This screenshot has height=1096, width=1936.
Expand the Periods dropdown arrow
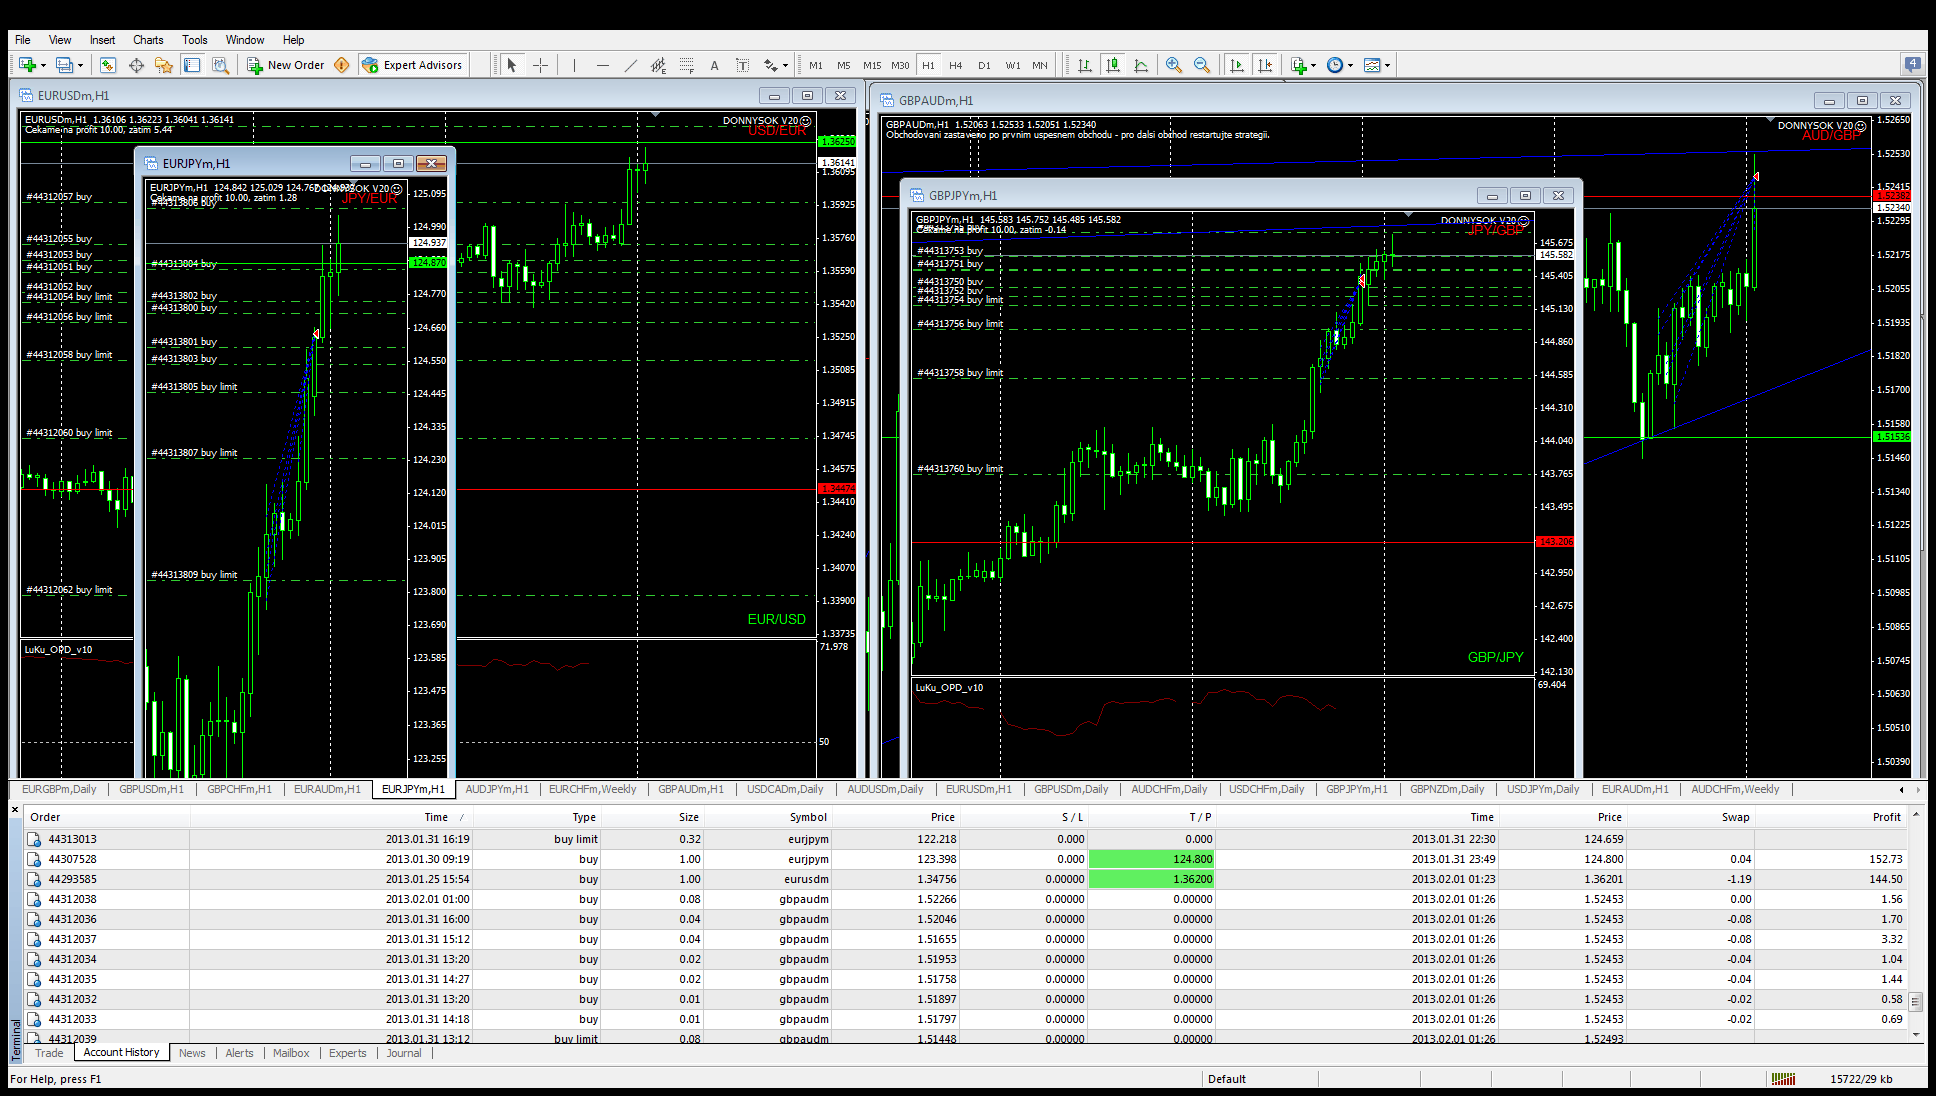(1350, 66)
